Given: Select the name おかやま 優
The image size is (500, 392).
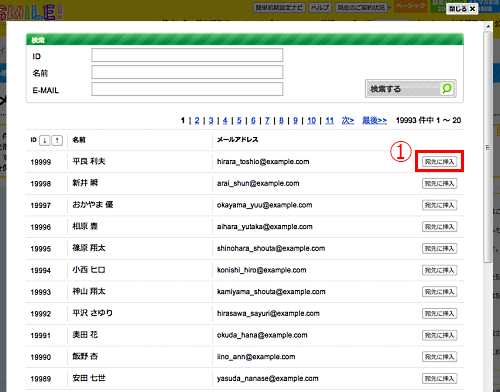Looking at the screenshot, I should pos(93,205).
